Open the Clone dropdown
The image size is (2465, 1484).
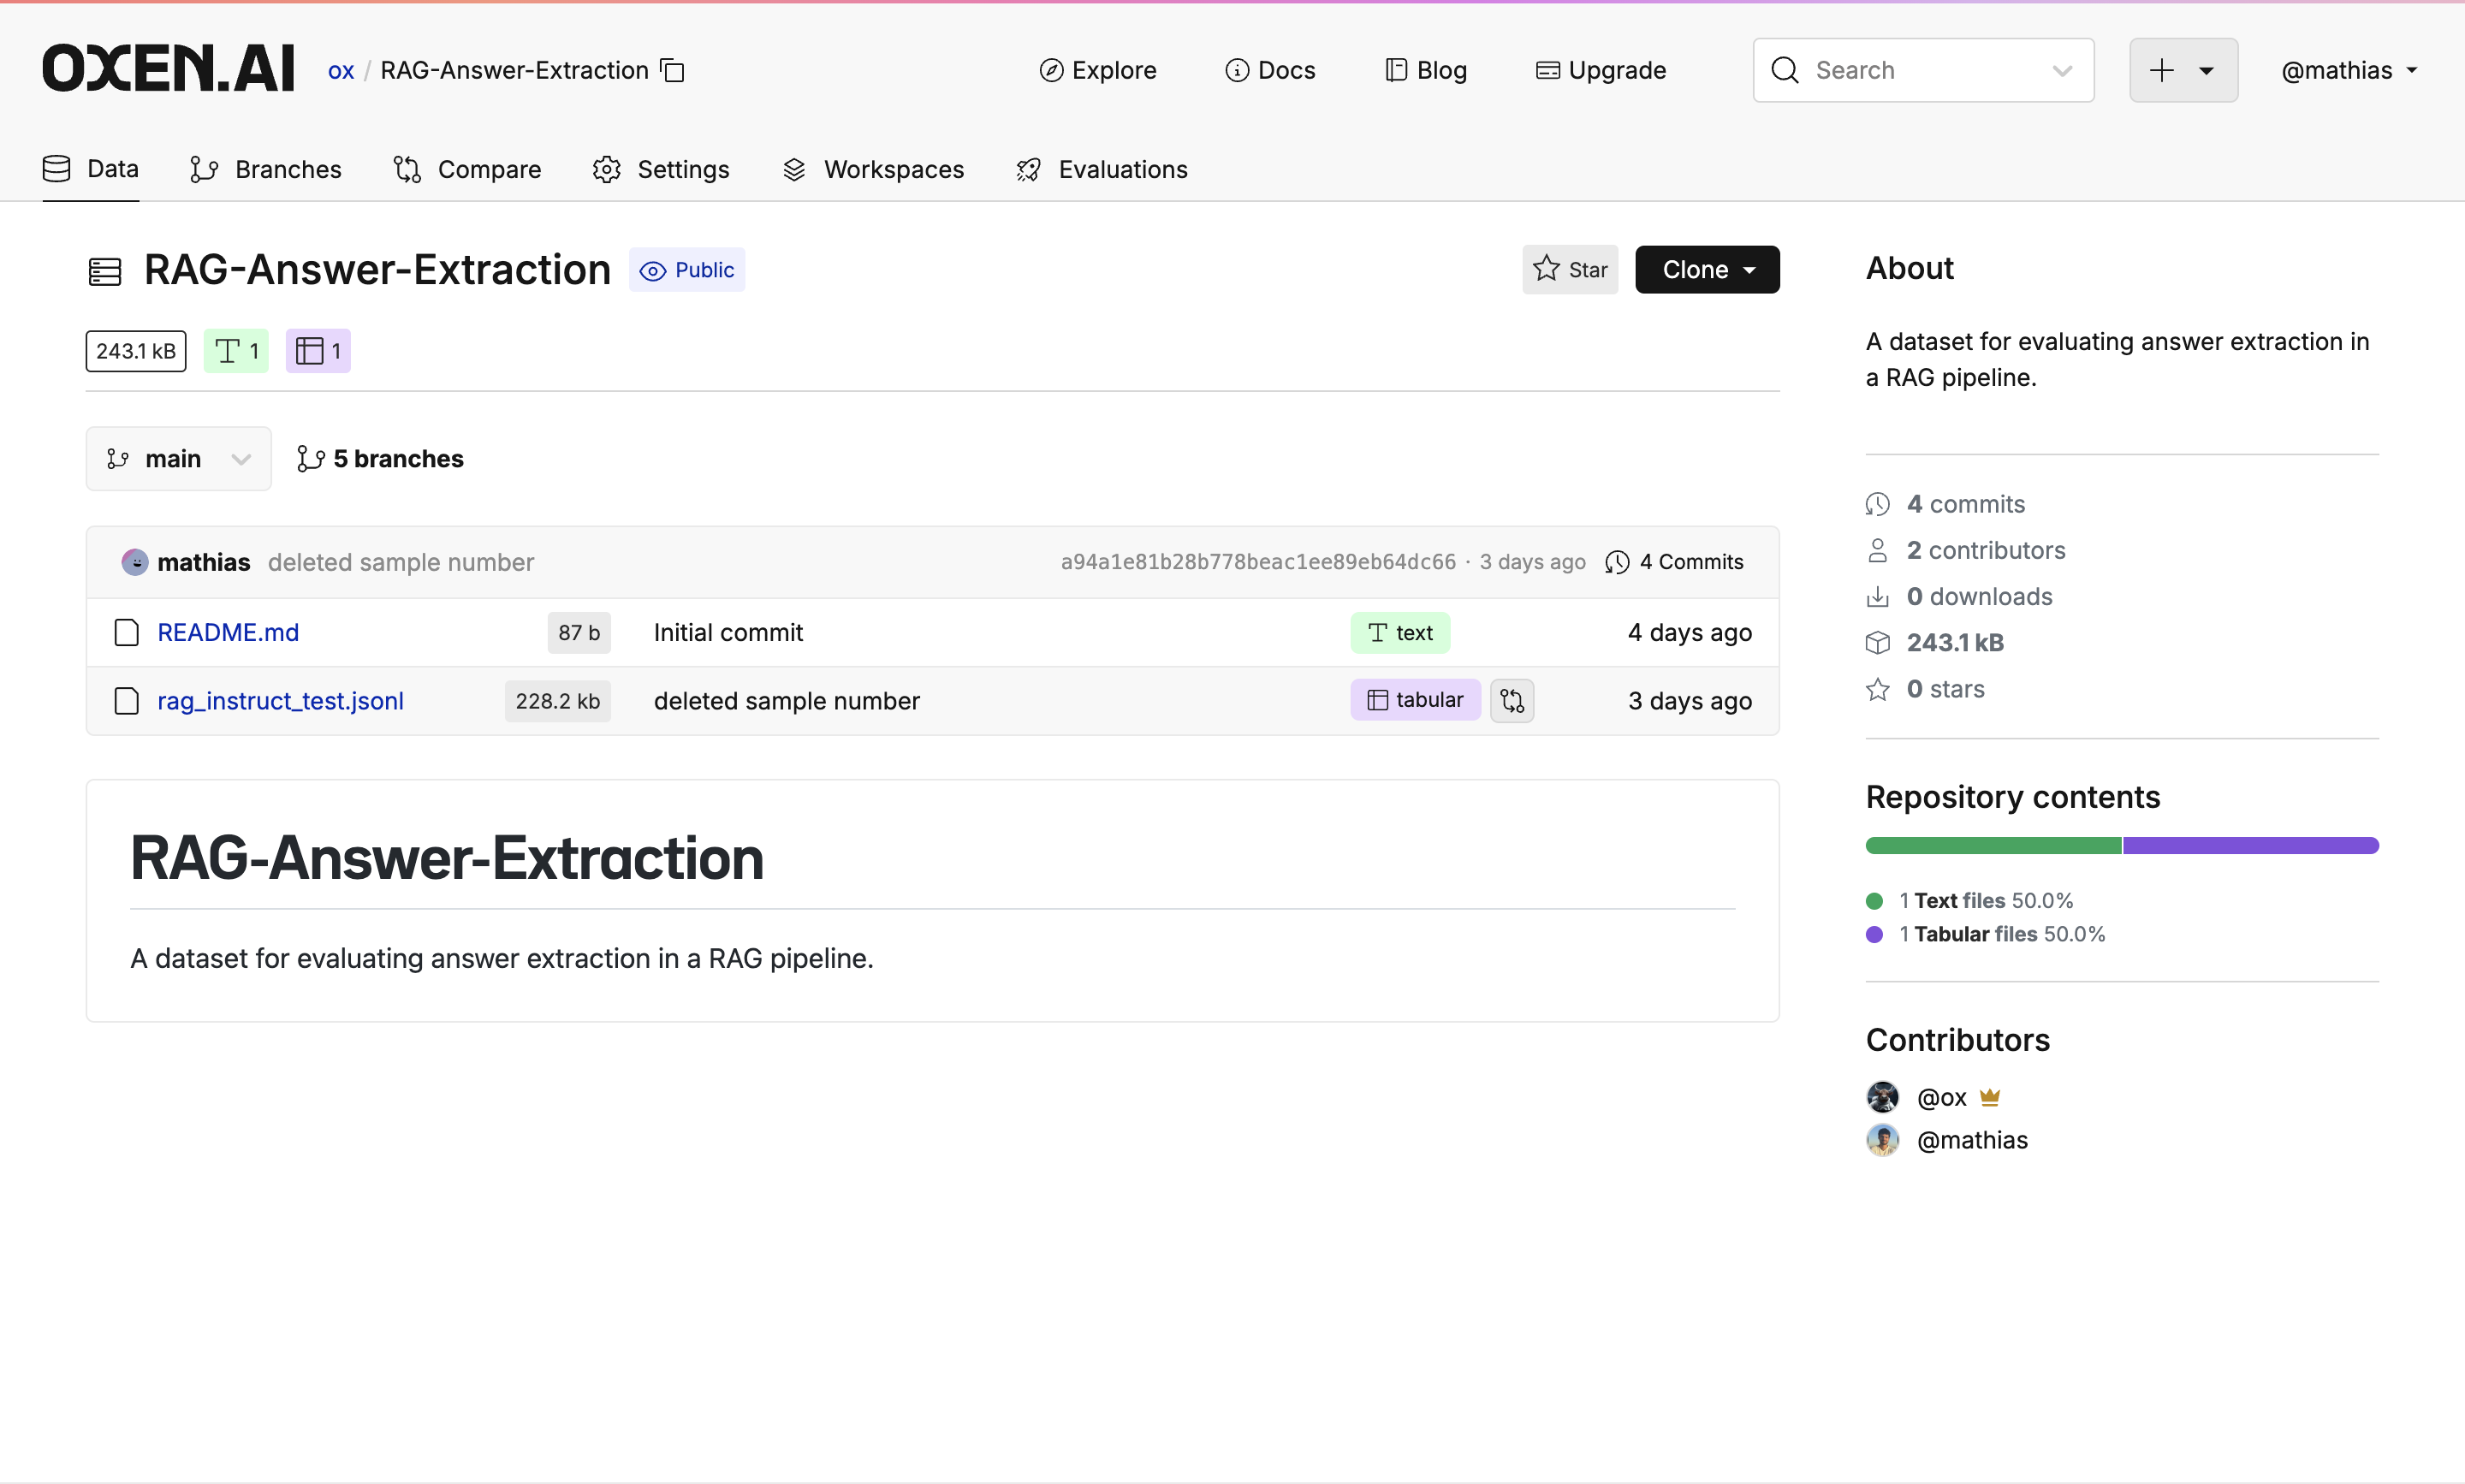click(x=1706, y=269)
